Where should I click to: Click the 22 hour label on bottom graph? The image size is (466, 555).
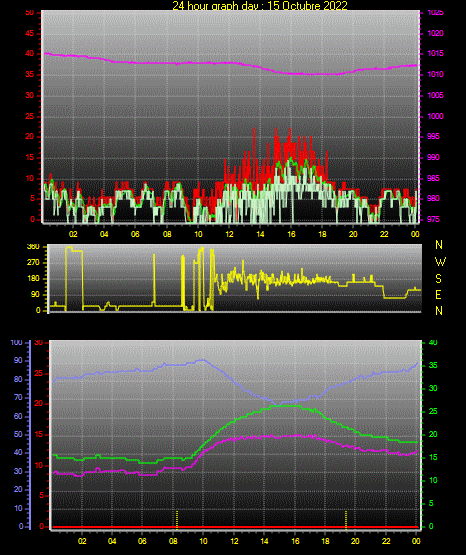point(386,541)
